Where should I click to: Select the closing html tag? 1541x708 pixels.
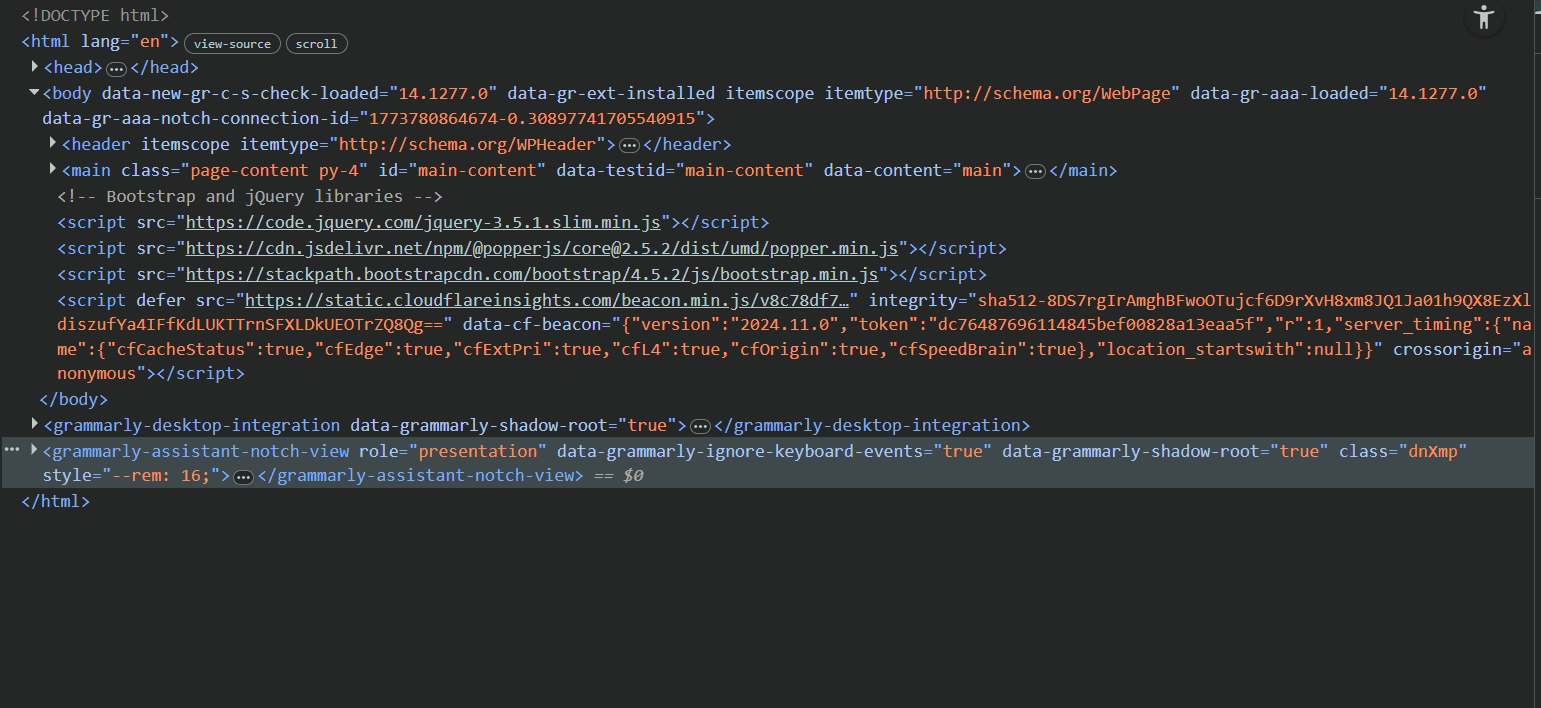click(x=56, y=501)
